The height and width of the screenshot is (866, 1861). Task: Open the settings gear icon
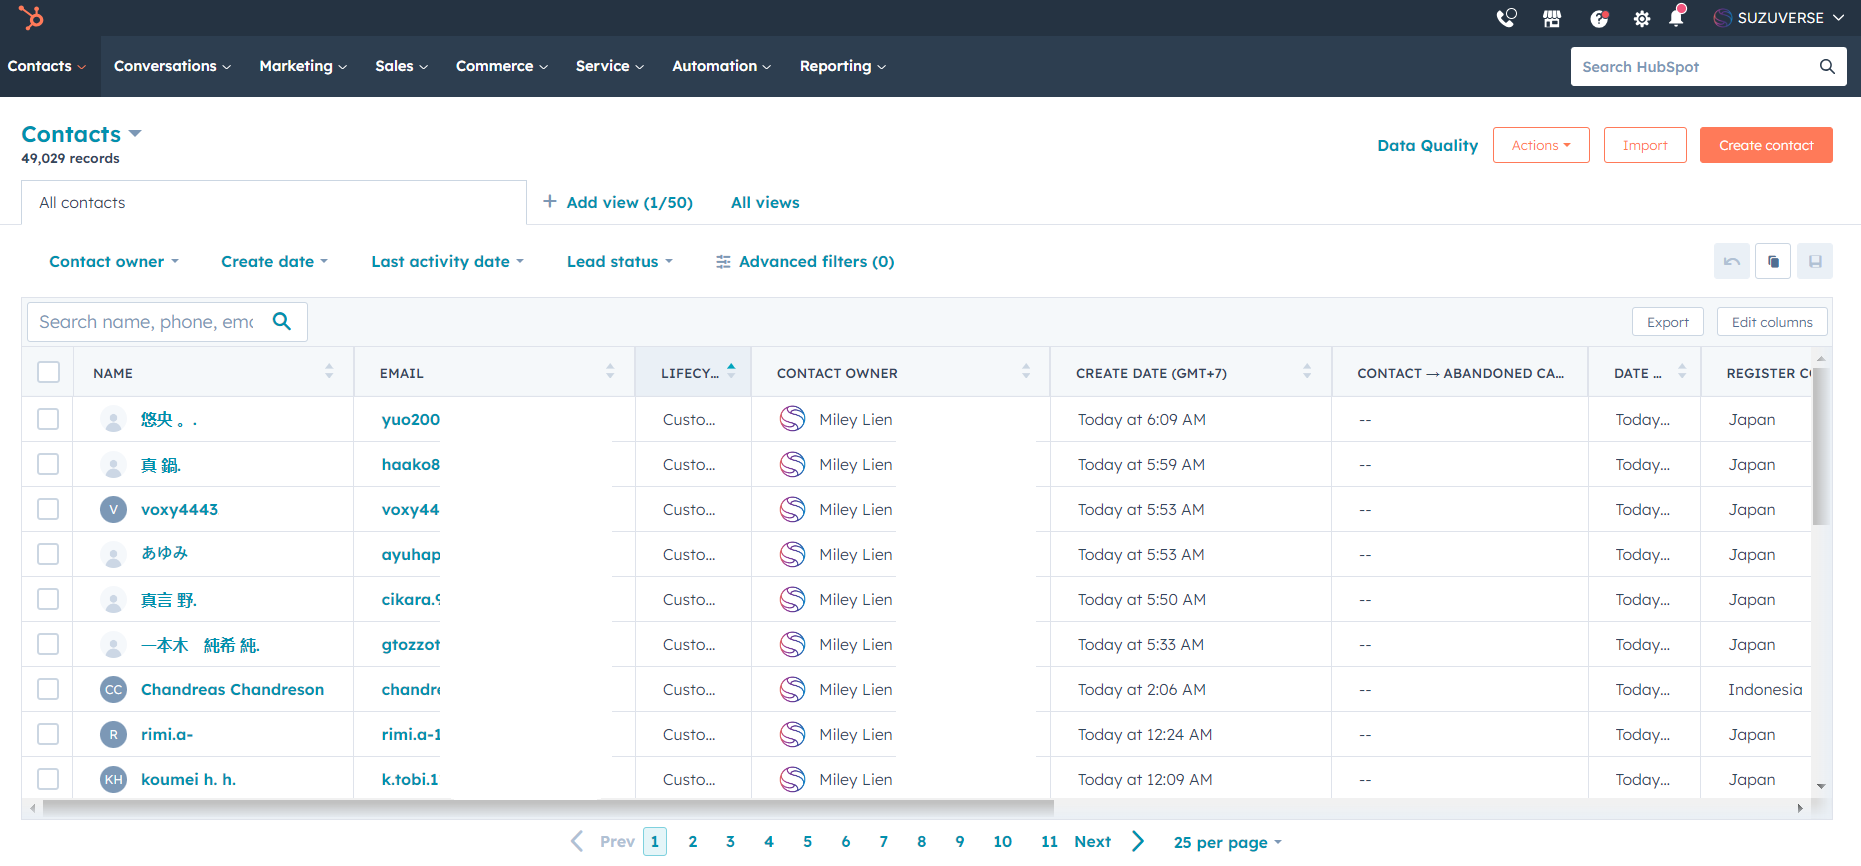pos(1642,18)
